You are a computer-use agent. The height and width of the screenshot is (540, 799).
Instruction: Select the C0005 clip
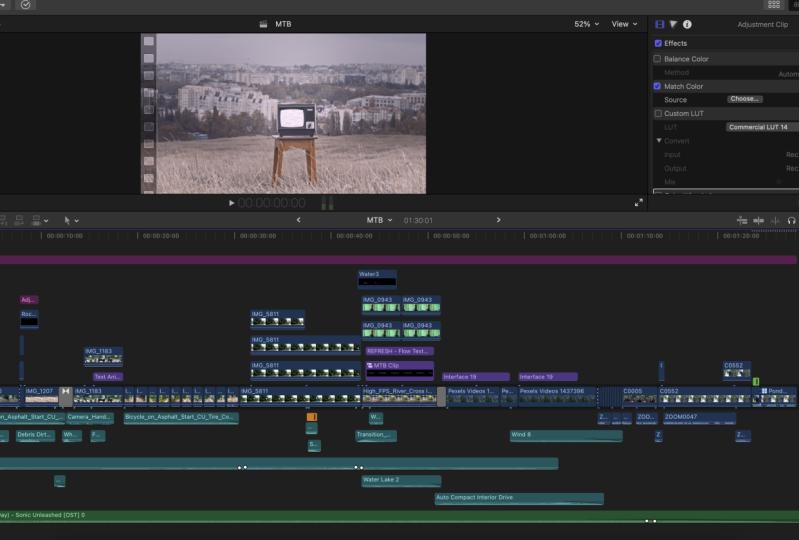click(x=640, y=396)
